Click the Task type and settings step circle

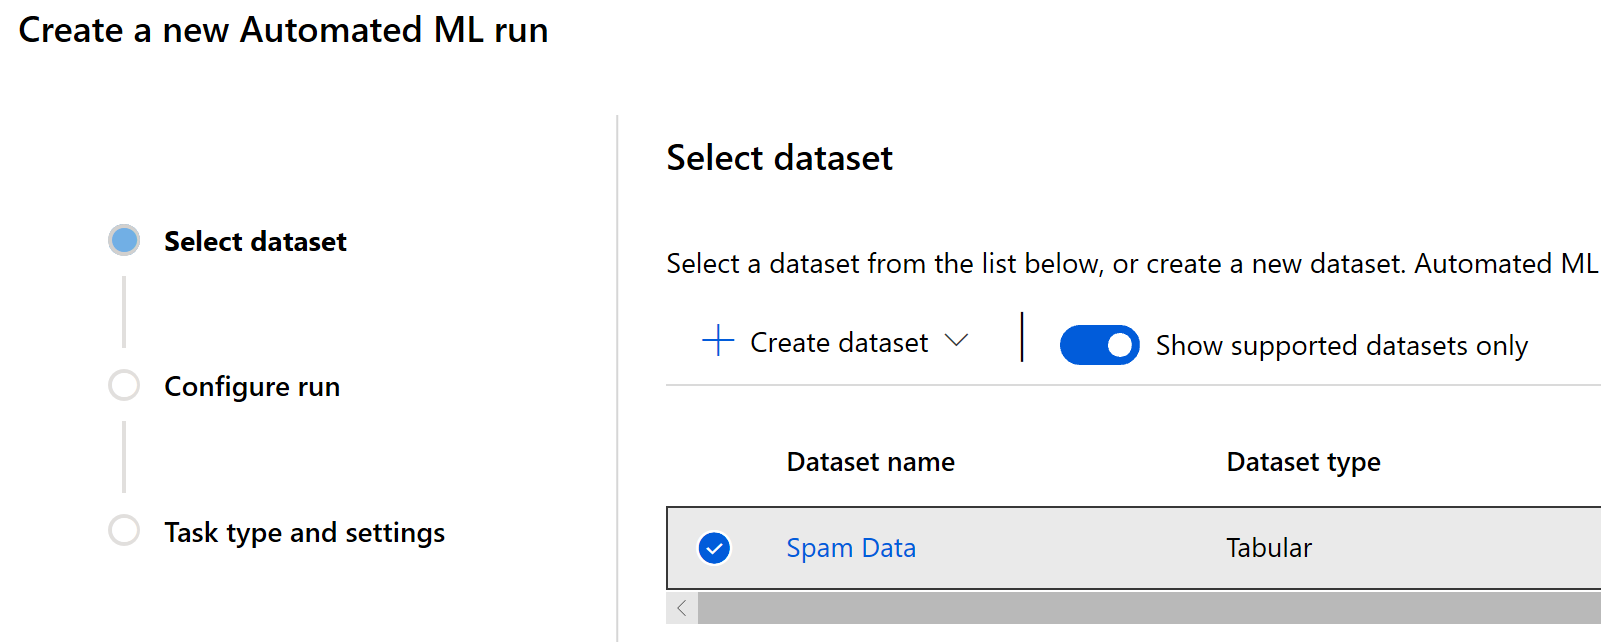(124, 530)
